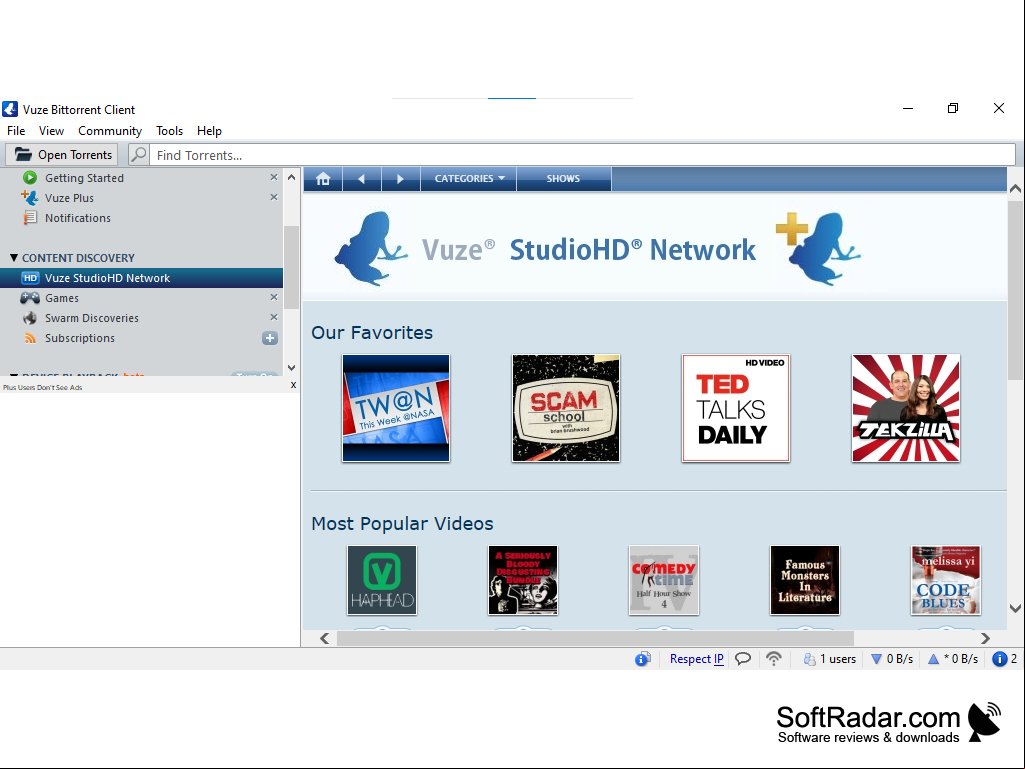
Task: Open the Notifications sidebar entry
Action: click(x=77, y=218)
